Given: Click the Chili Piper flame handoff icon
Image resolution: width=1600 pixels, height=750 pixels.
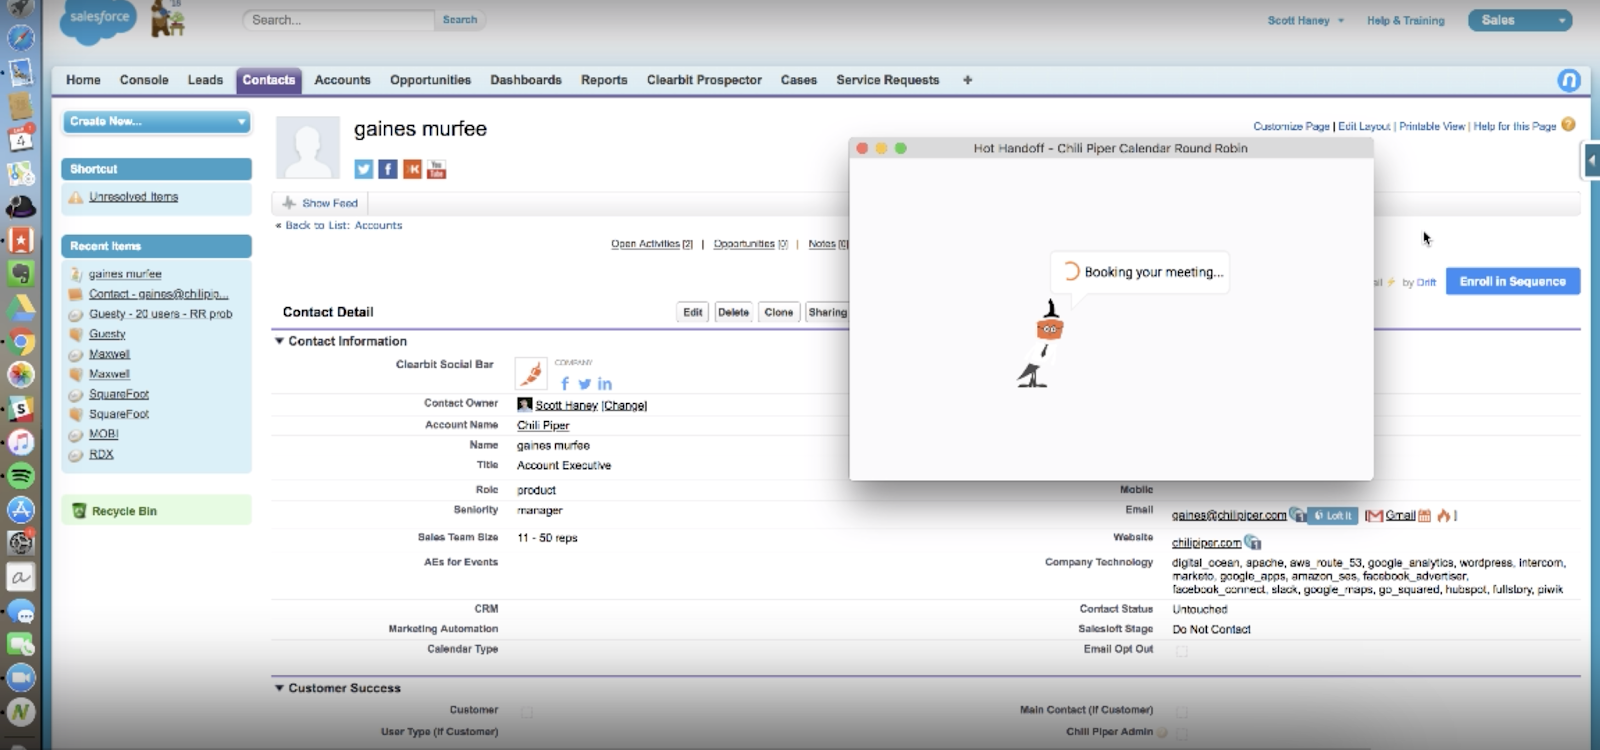Looking at the screenshot, I should [x=1444, y=516].
